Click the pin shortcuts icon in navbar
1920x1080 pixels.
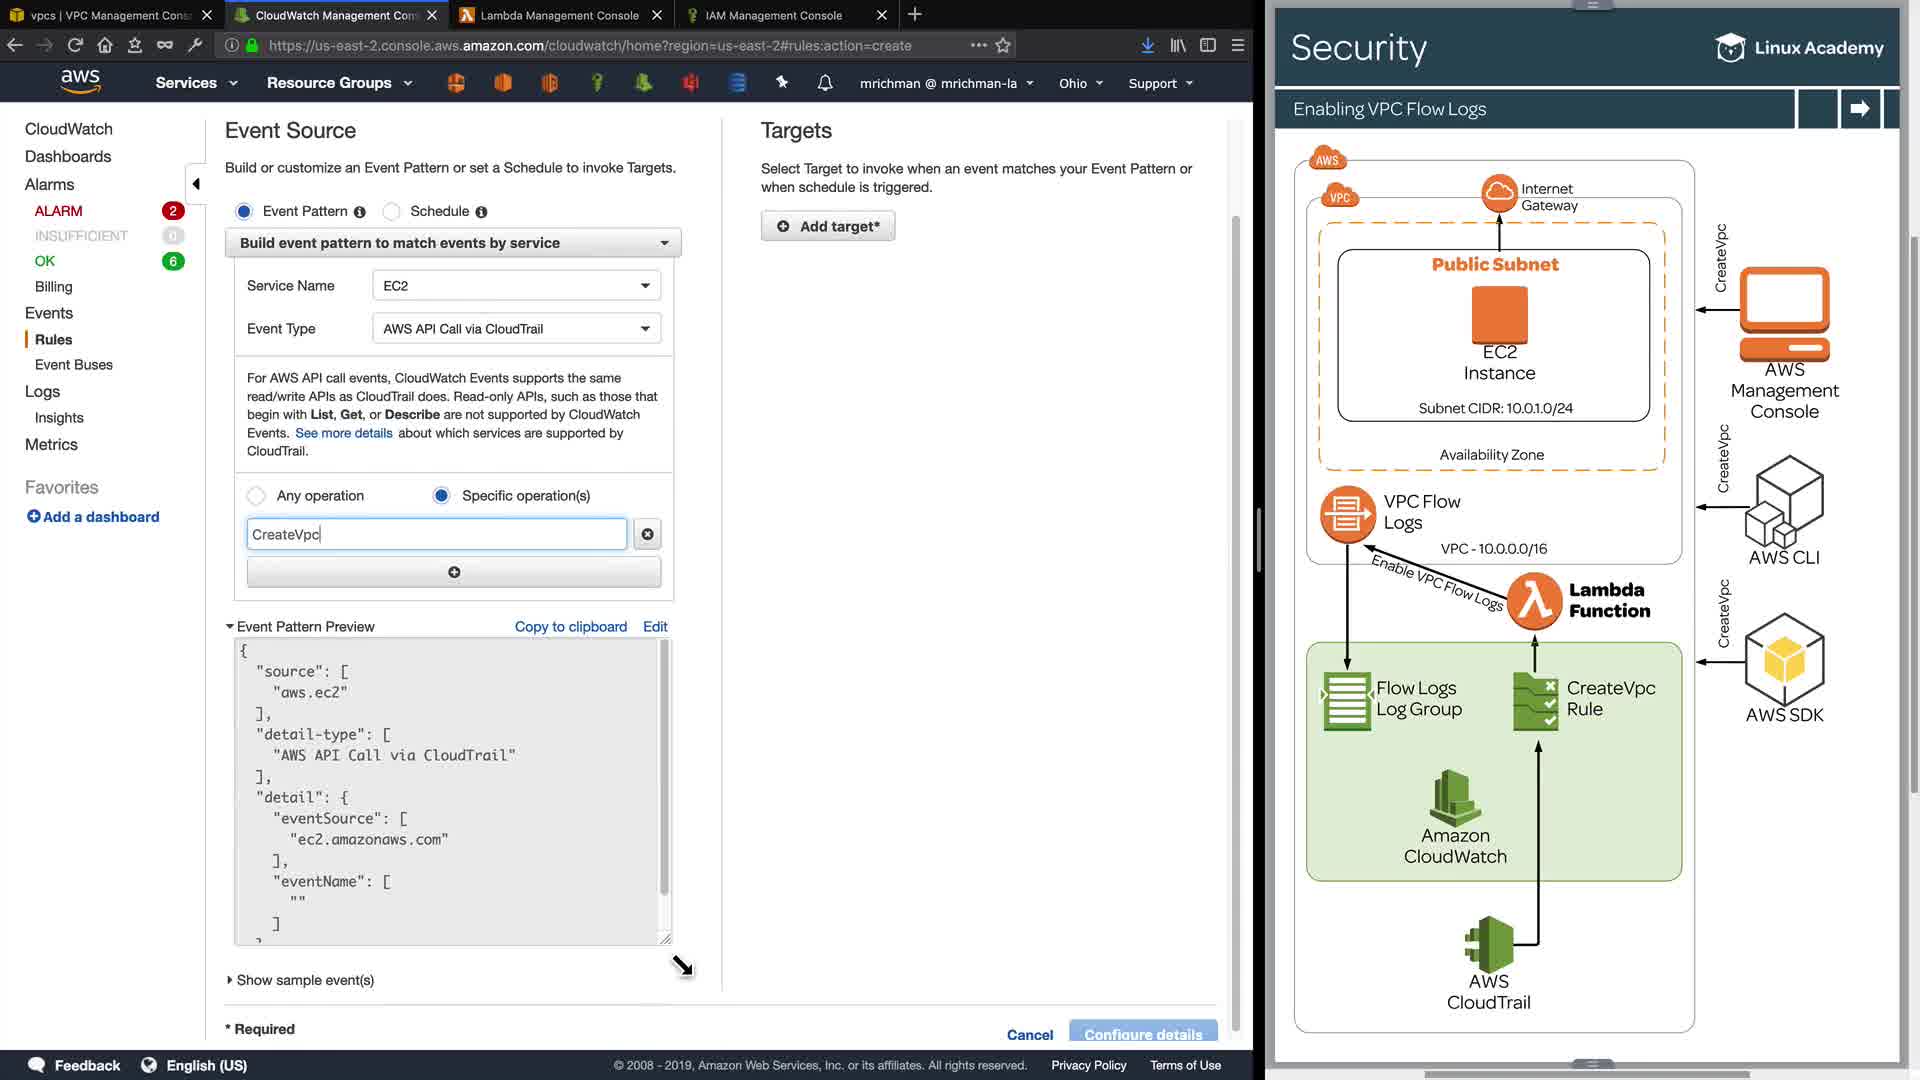click(782, 83)
